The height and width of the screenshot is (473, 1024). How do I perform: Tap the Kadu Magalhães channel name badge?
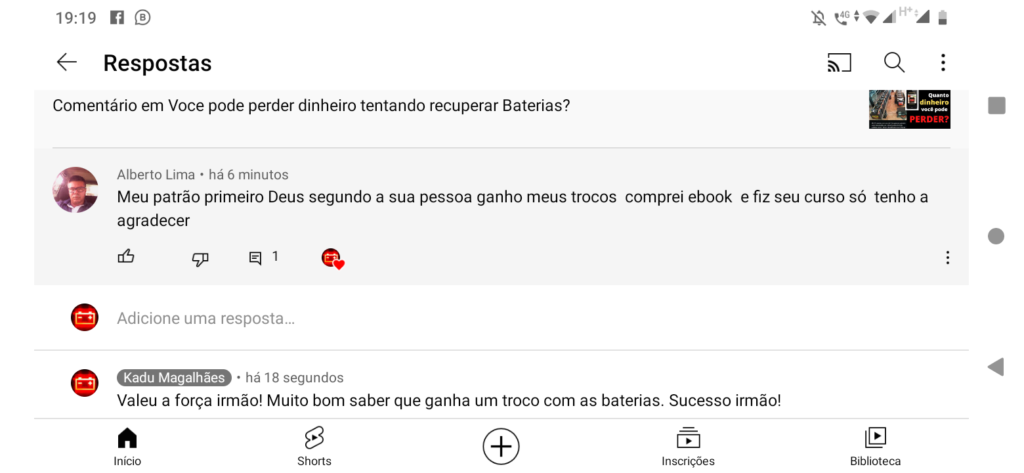pyautogui.click(x=175, y=378)
